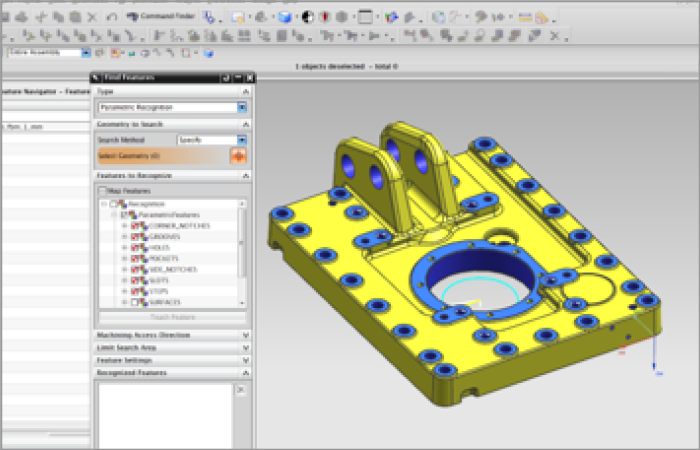
Task: Collapse the Recognized Features section
Action: coord(246,372)
